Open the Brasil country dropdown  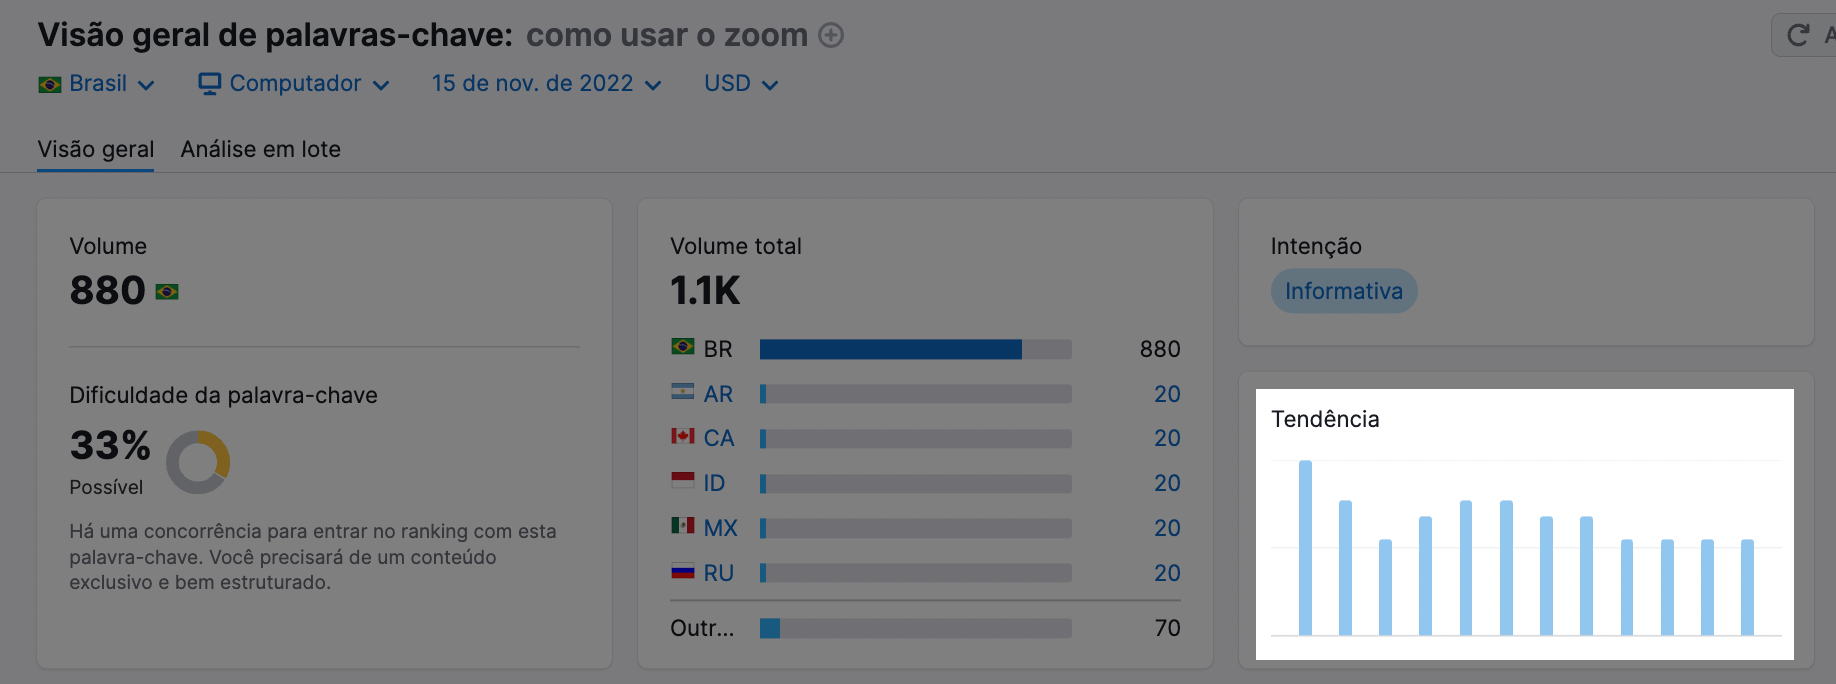point(97,84)
